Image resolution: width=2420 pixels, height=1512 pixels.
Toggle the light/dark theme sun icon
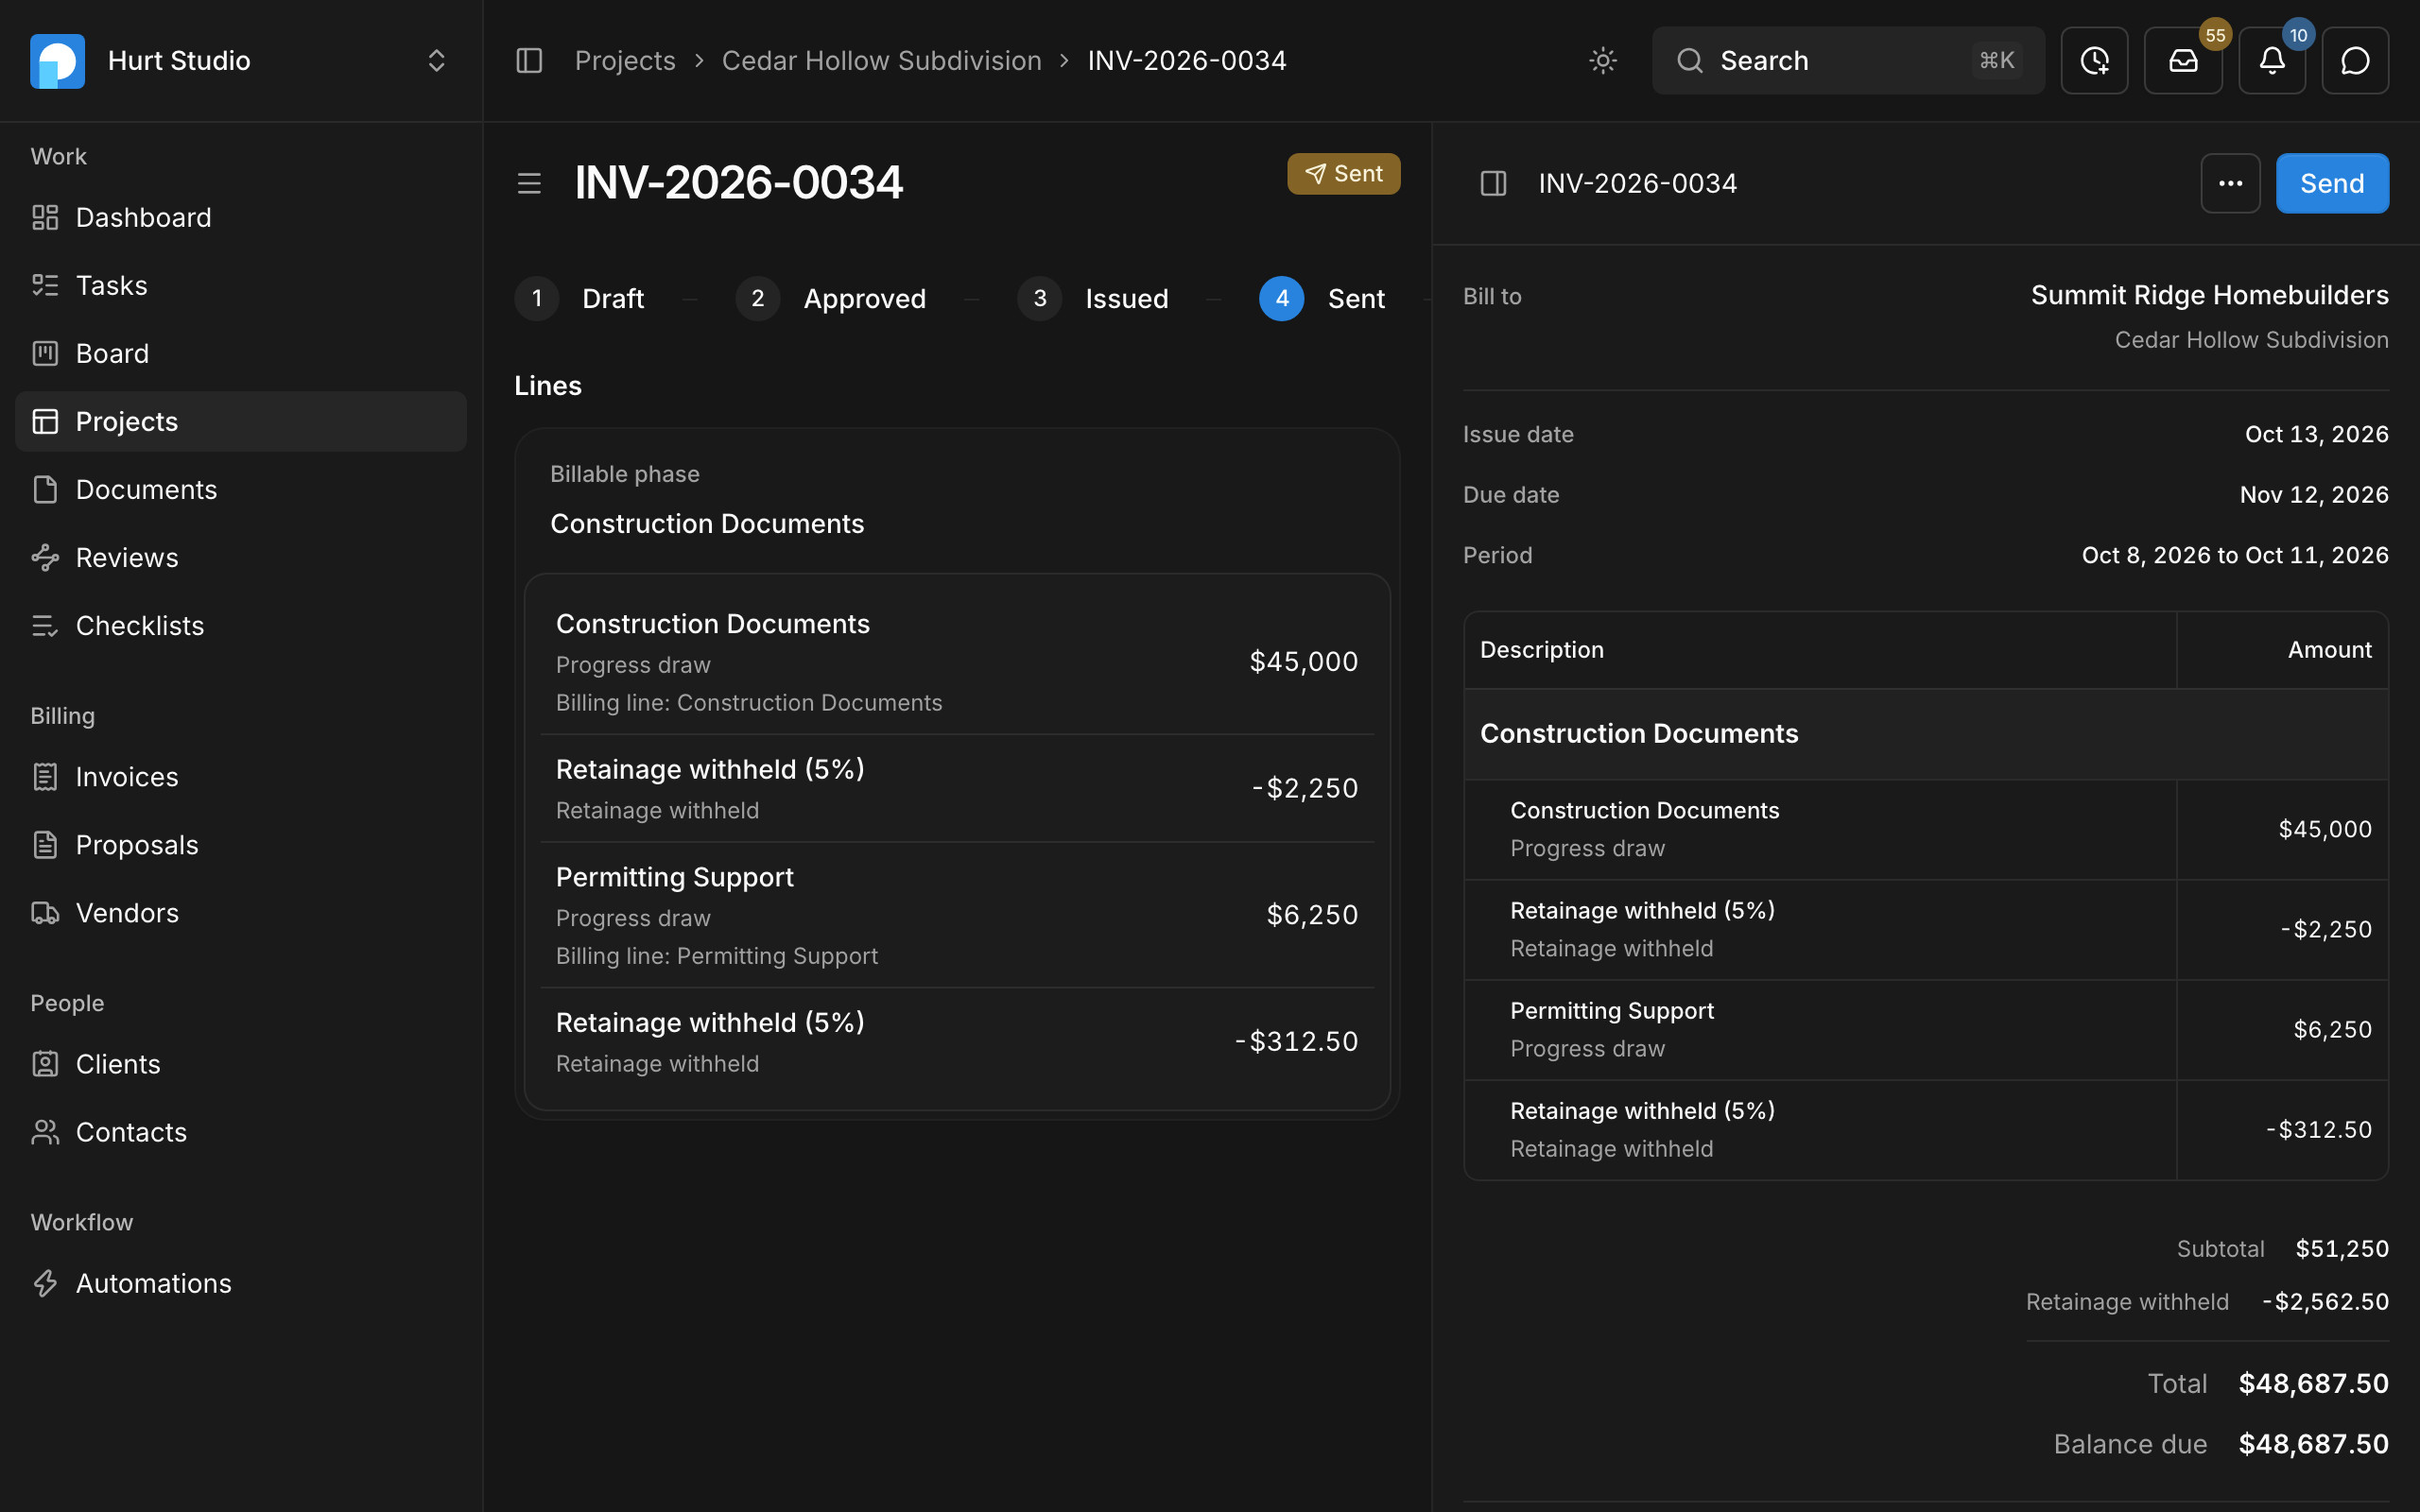pos(1603,60)
